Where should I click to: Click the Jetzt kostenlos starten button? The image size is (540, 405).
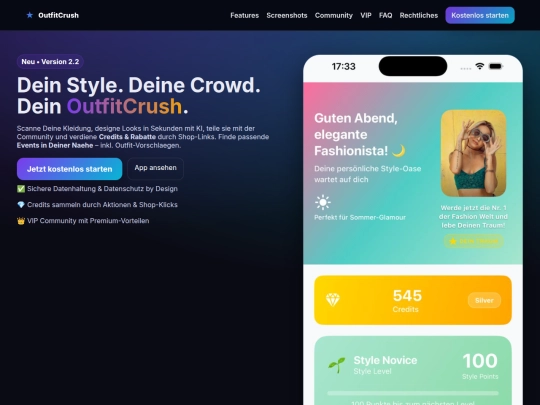[x=70, y=169]
